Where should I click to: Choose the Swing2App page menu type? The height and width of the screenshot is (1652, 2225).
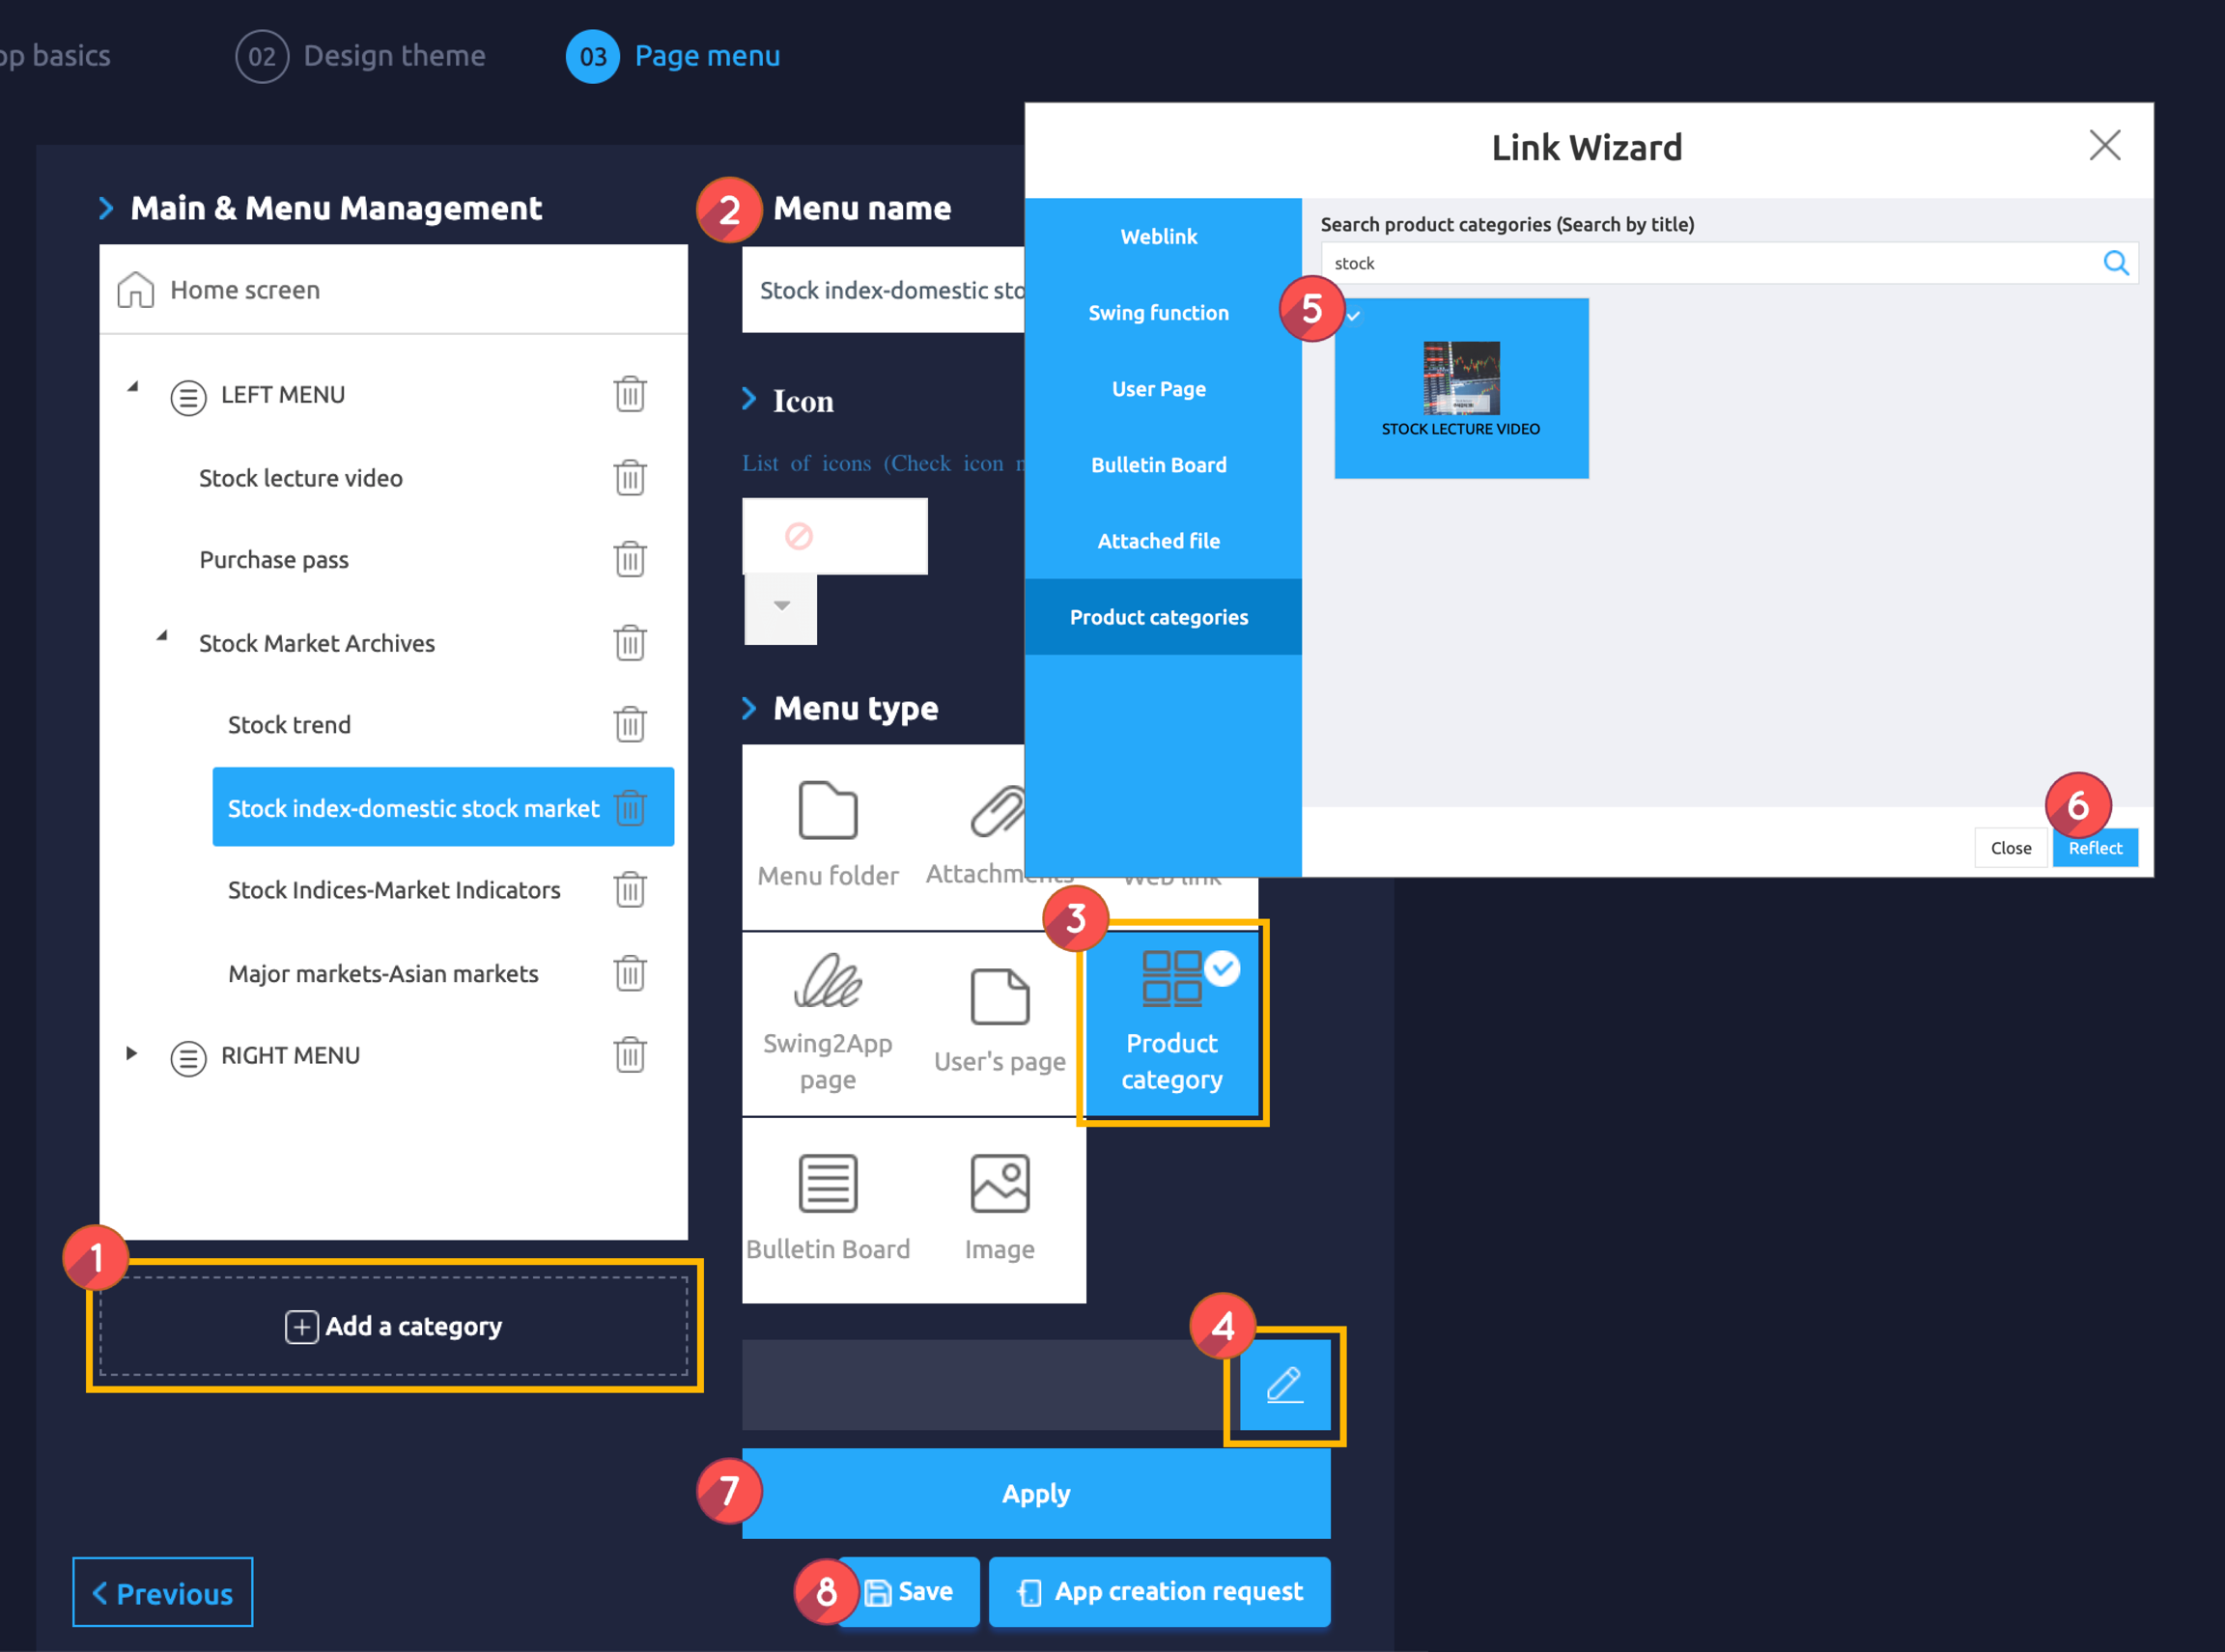pos(827,982)
